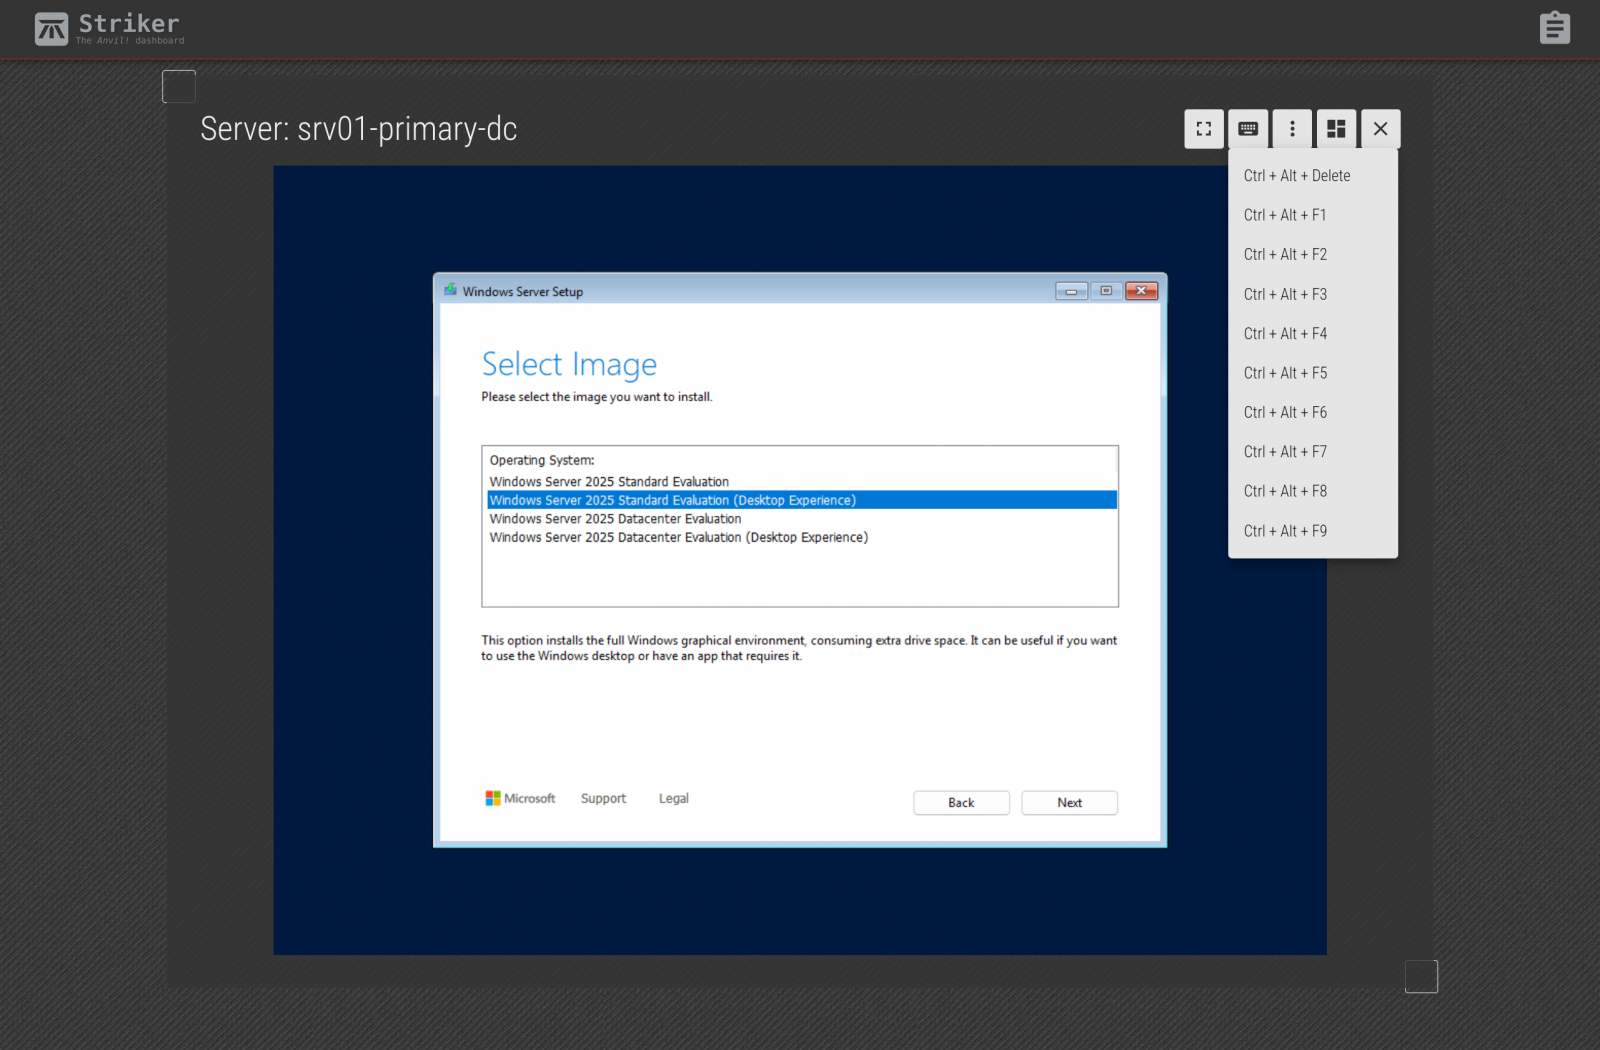Toggle fullscreen for the server console
The image size is (1600, 1050).
(x=1204, y=129)
